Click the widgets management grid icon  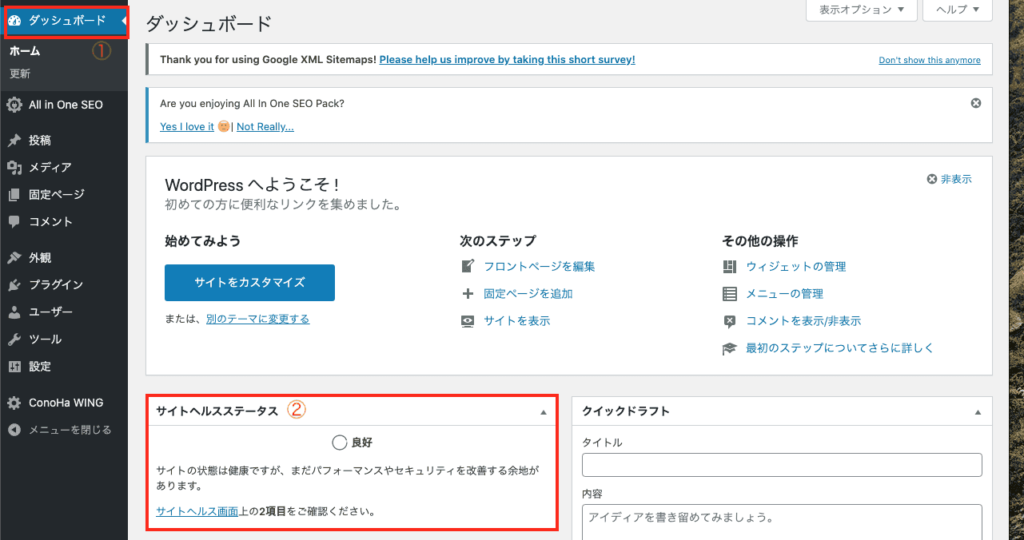[x=729, y=266]
